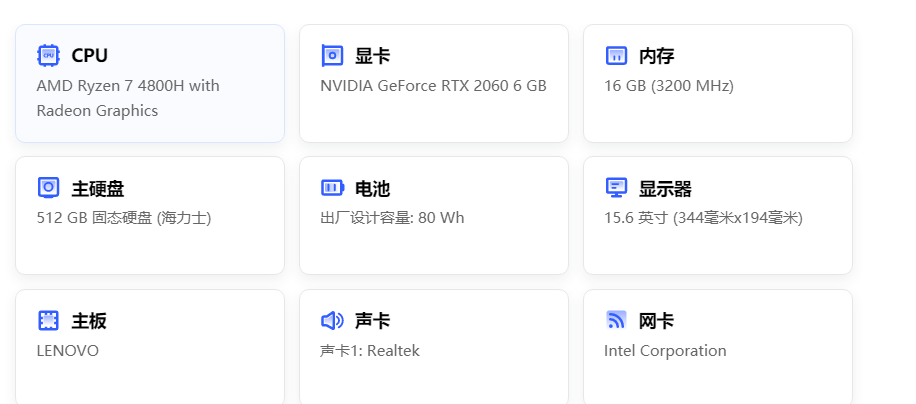
Task: Click the LENOVO motherboard text
Action: (67, 350)
